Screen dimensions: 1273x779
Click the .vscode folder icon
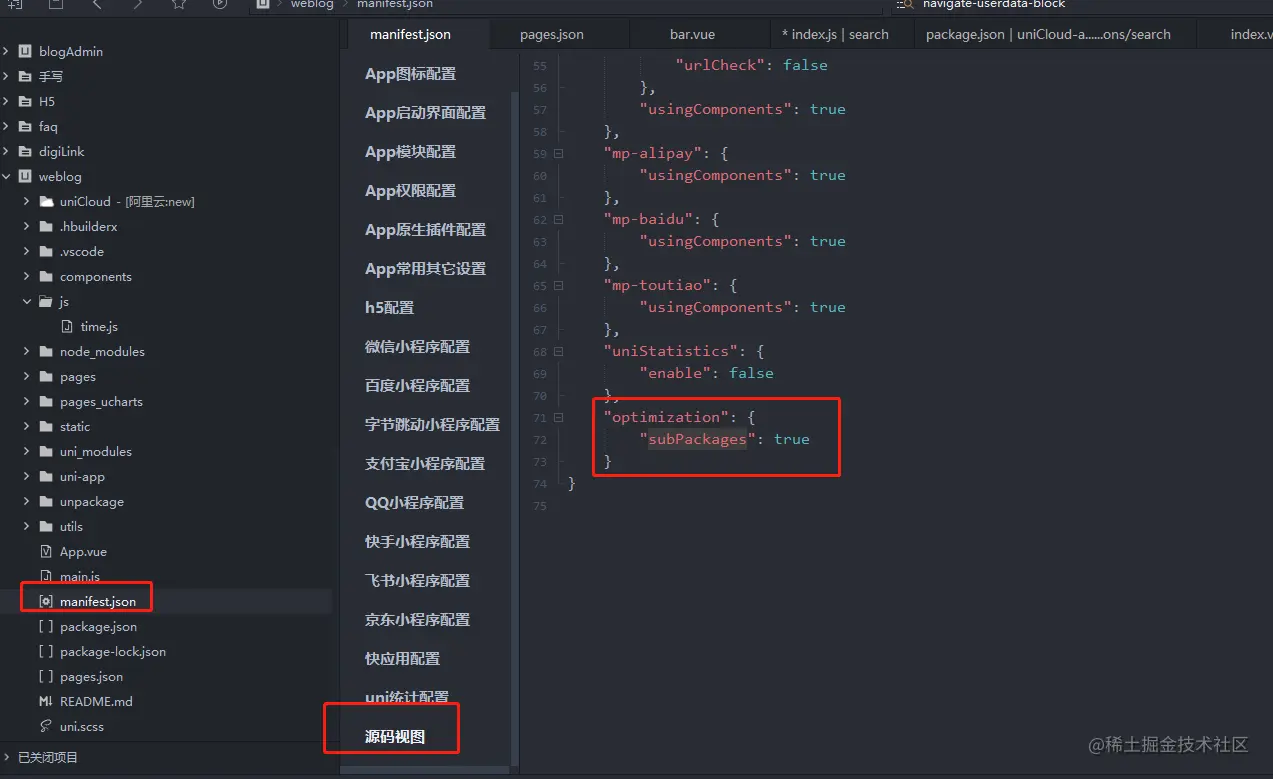(46, 251)
